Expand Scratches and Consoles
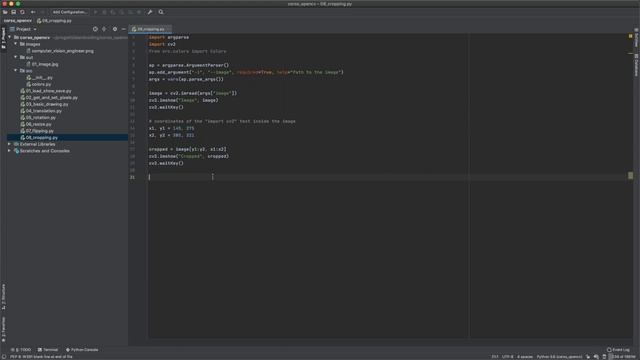The image size is (640, 360). coord(9,151)
